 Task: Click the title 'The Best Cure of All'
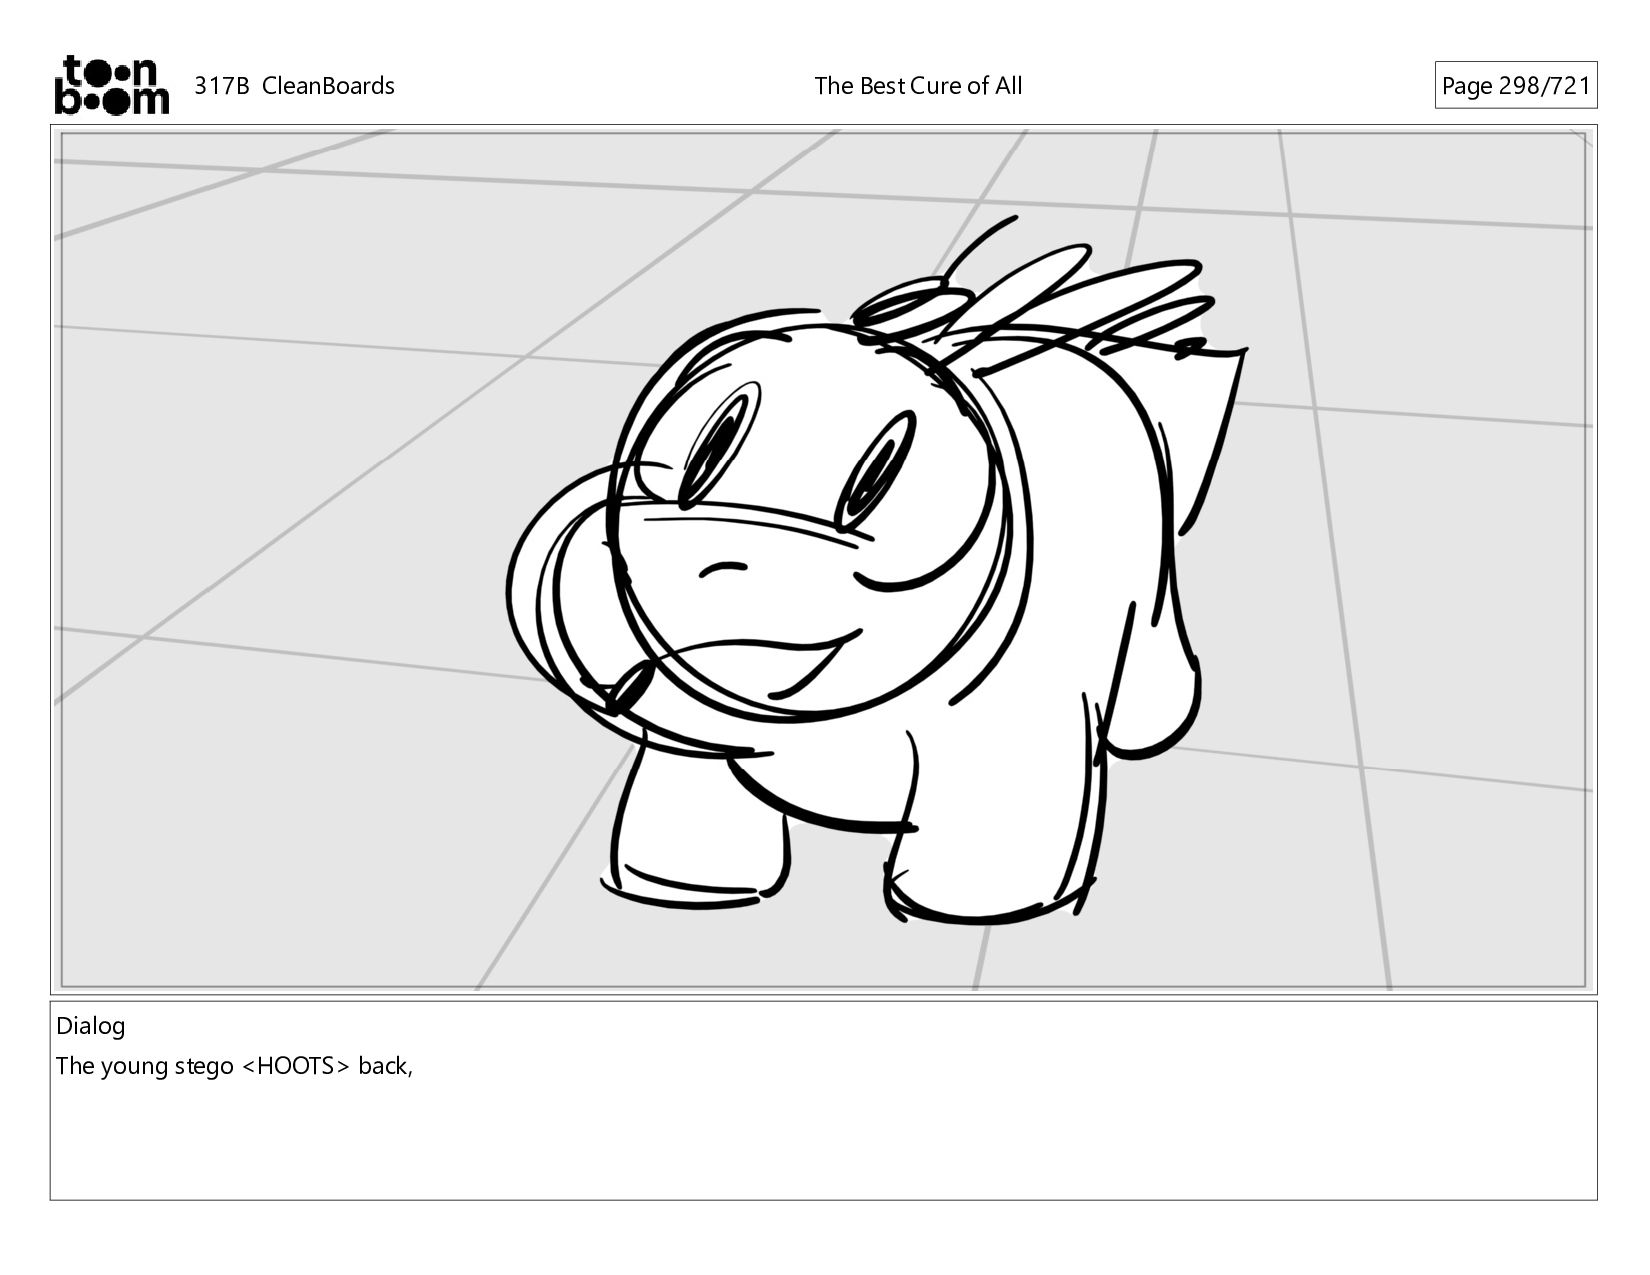[918, 86]
